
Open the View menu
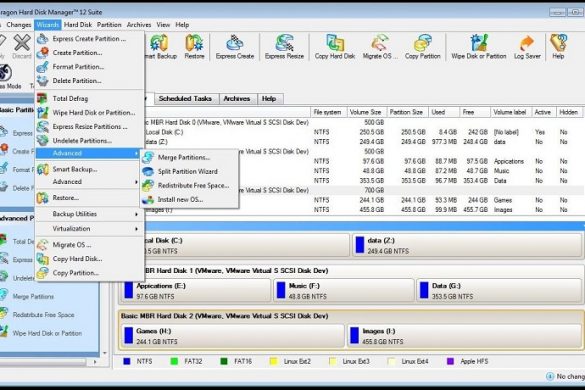(163, 25)
